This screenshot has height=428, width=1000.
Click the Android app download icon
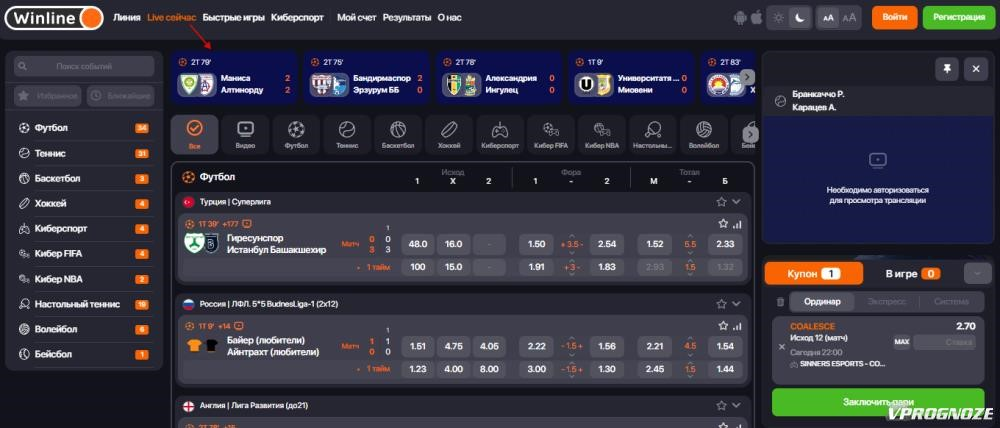click(740, 18)
